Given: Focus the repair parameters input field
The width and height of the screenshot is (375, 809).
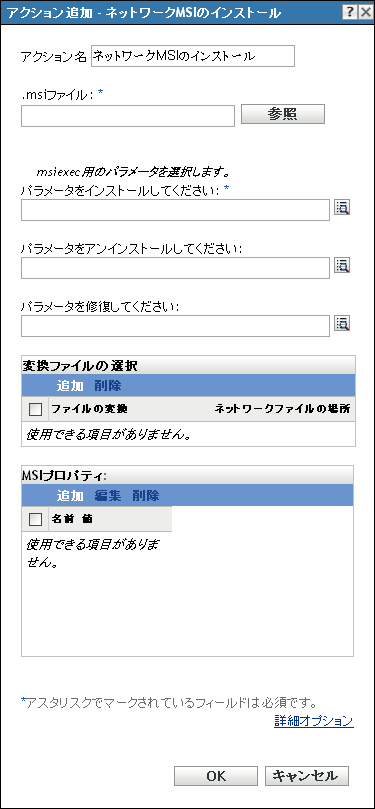Looking at the screenshot, I should tap(175, 326).
